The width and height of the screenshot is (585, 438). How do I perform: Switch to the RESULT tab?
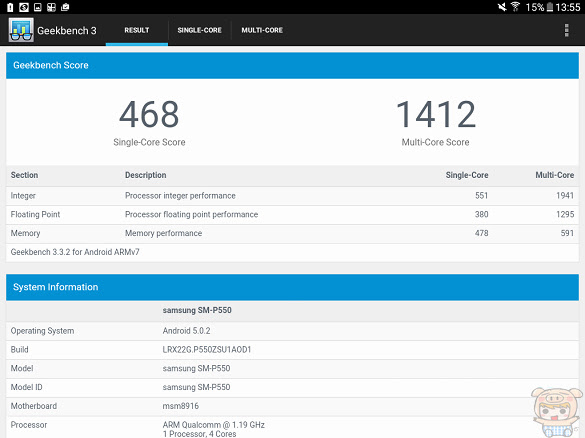[x=137, y=30]
